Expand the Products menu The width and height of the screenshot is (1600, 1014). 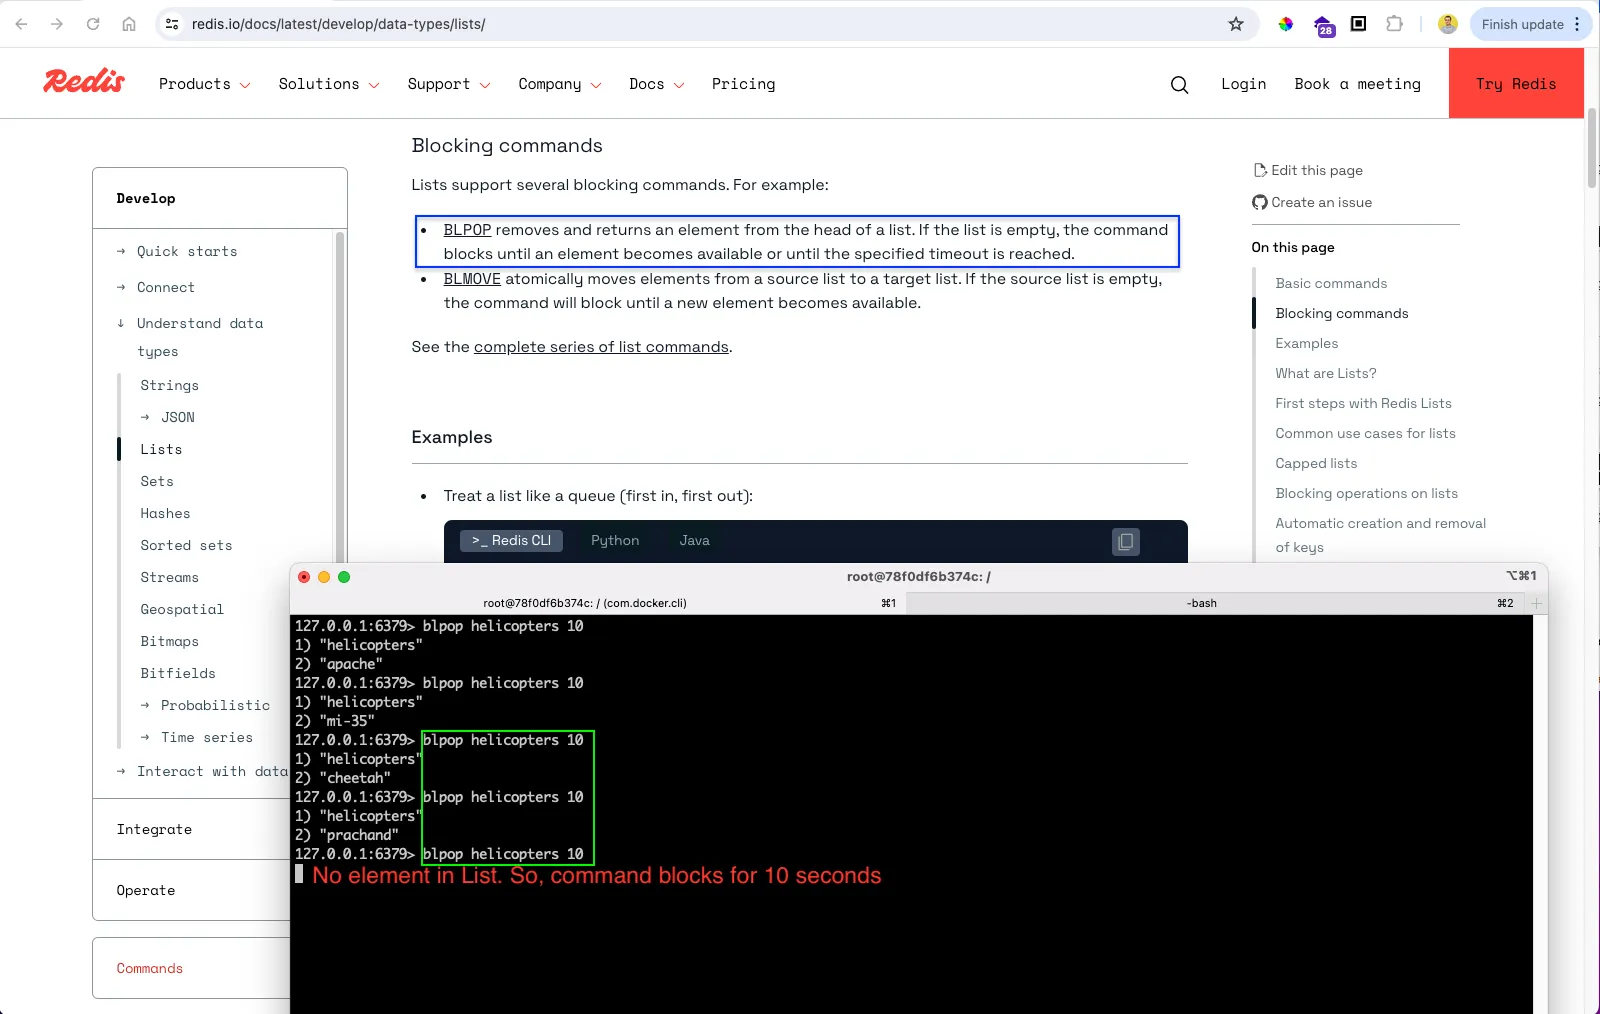[x=204, y=84]
